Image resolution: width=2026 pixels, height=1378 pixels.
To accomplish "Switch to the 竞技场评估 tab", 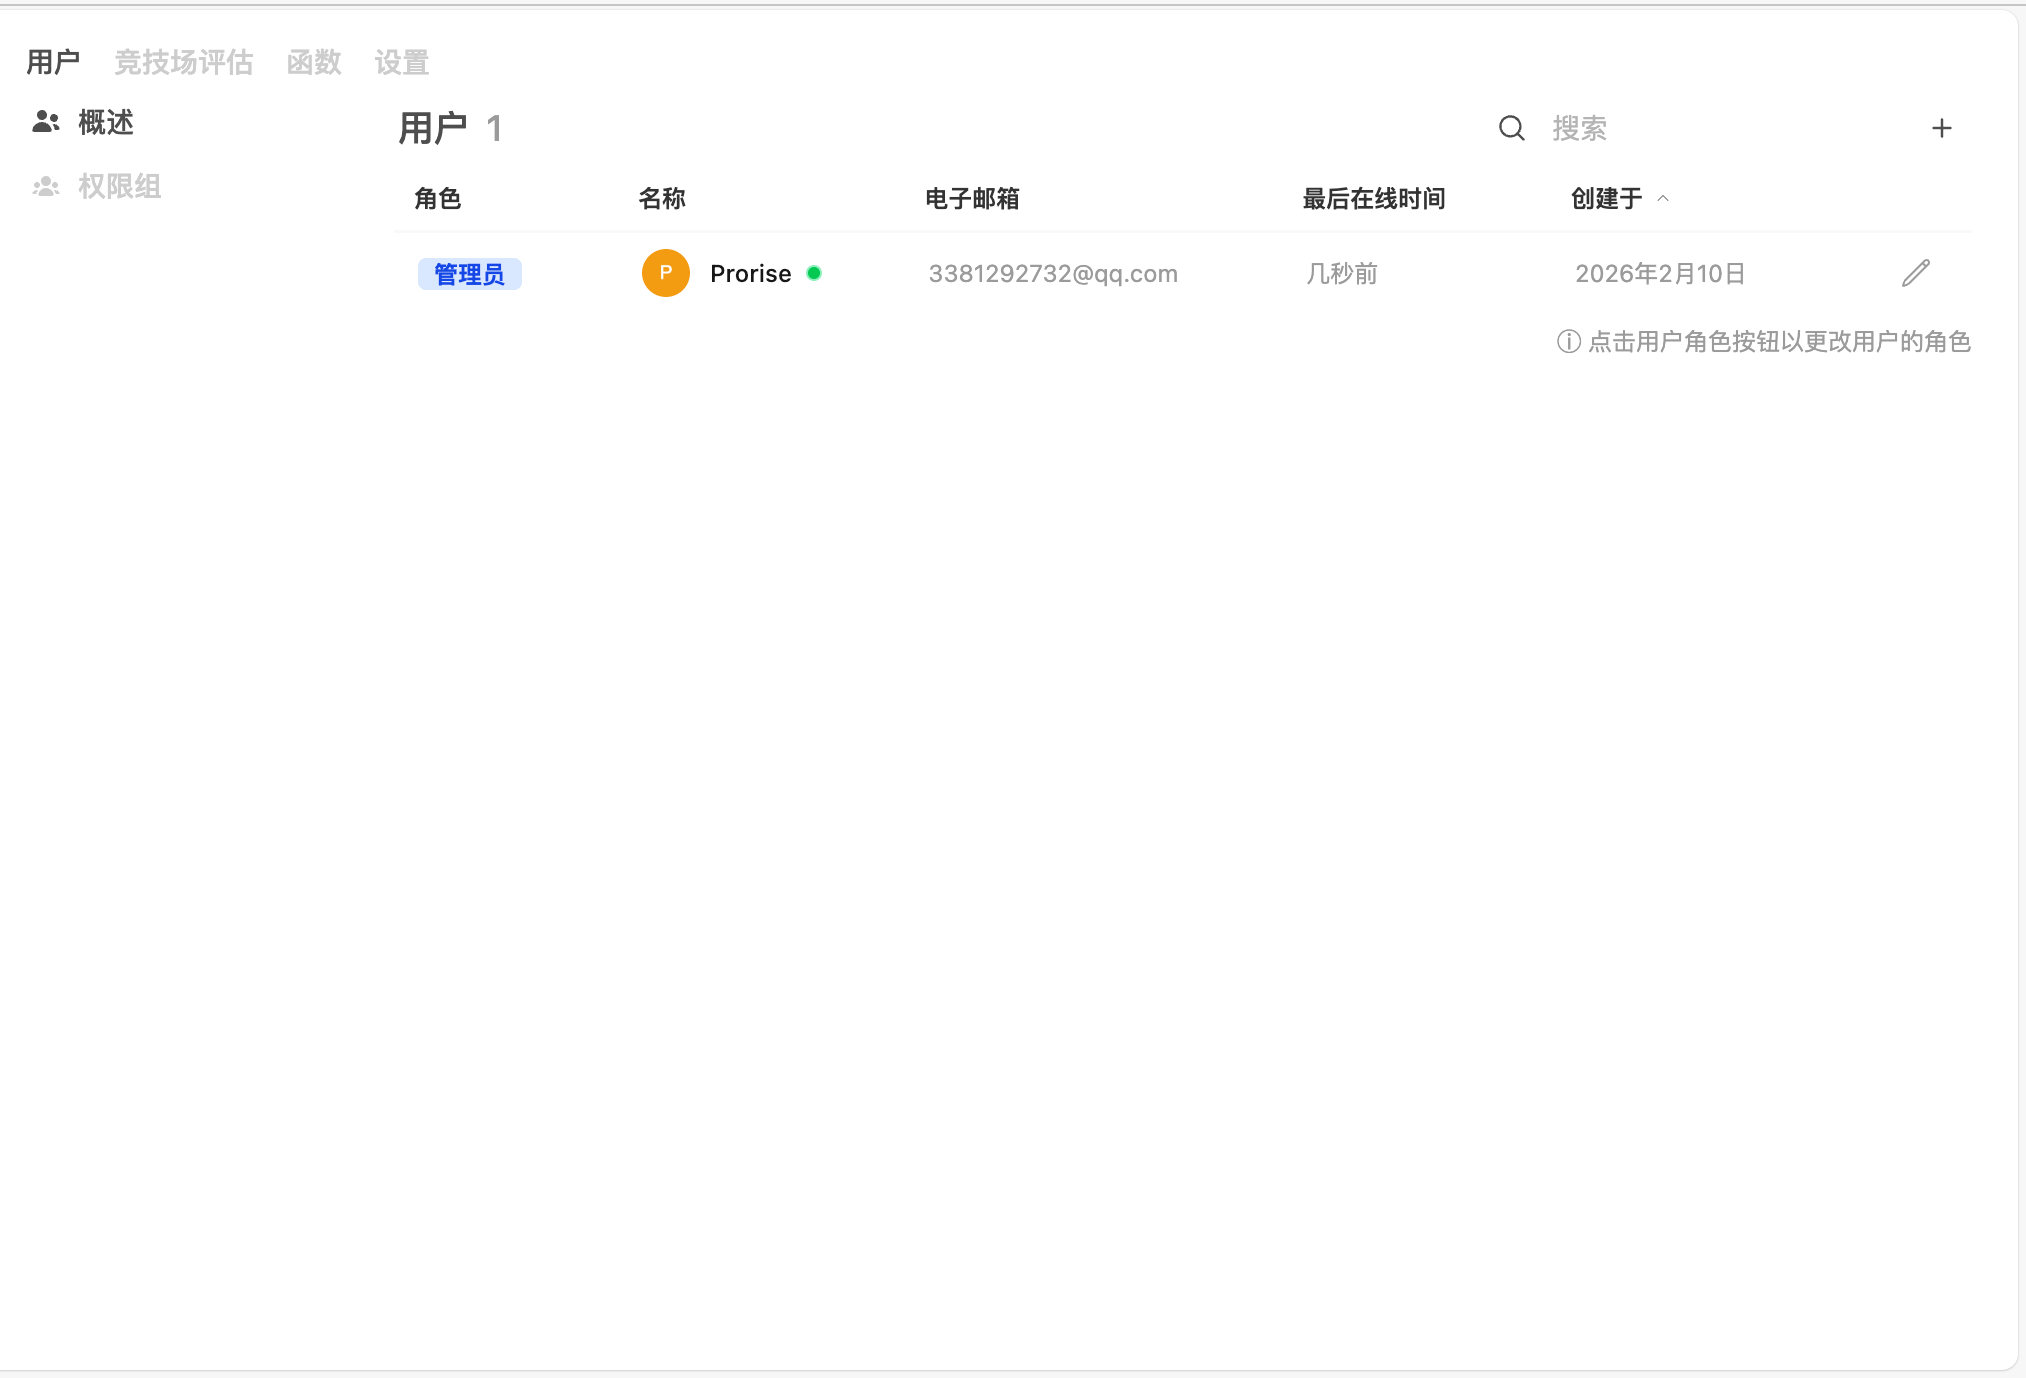I will click(183, 62).
